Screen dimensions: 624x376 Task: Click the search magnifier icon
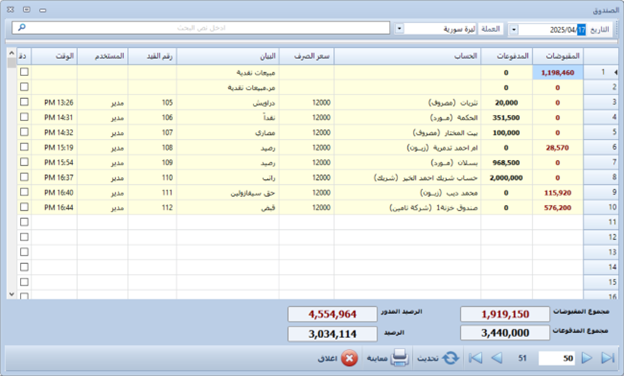(x=22, y=27)
